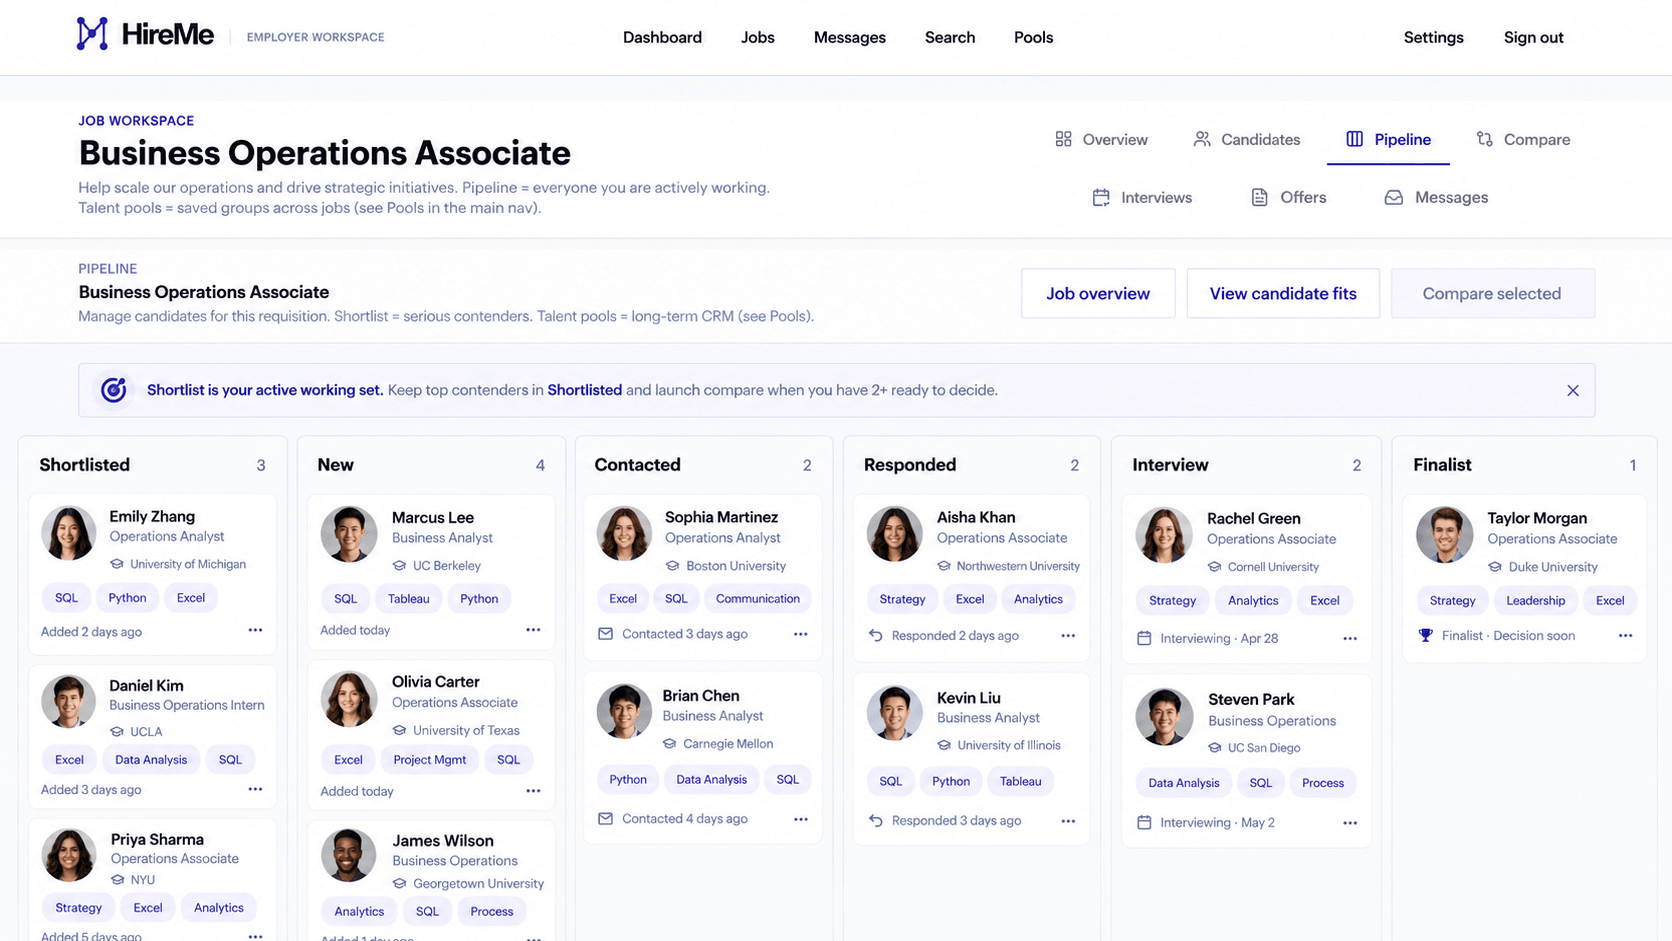Click the Leadership tag on Taylor Morgan card
The image size is (1672, 941).
1535,601
